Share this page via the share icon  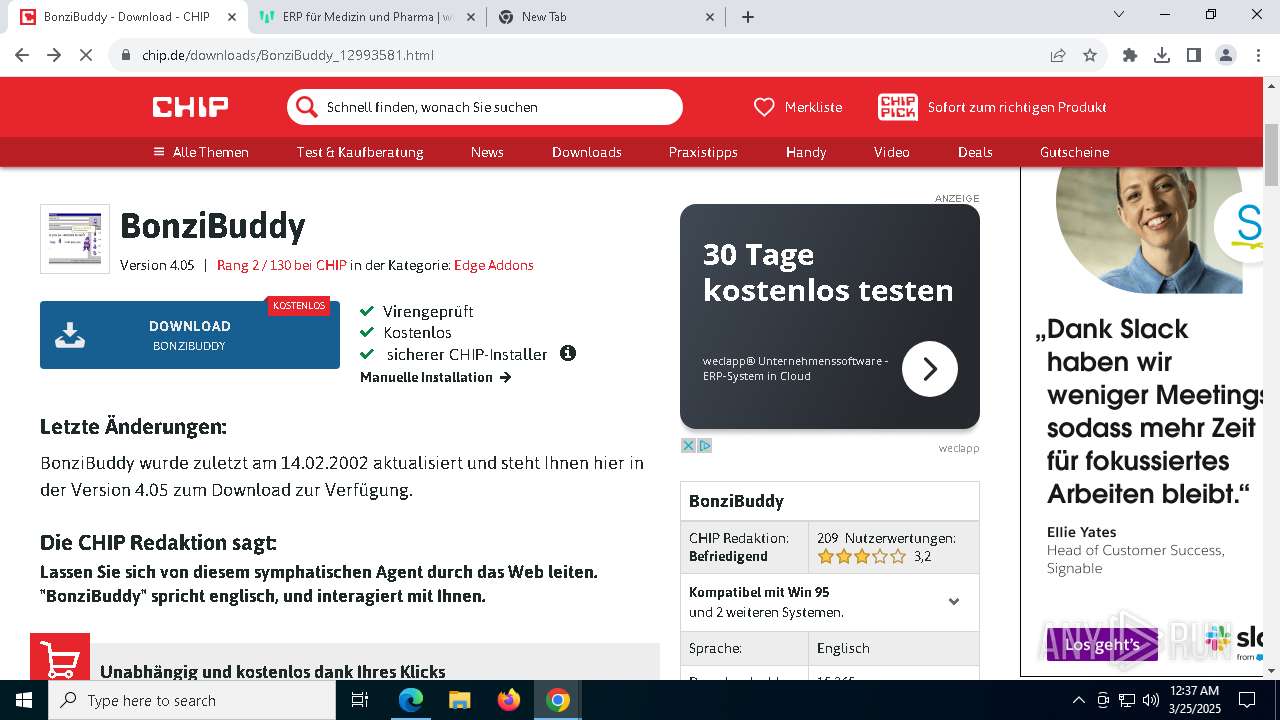[x=1058, y=55]
